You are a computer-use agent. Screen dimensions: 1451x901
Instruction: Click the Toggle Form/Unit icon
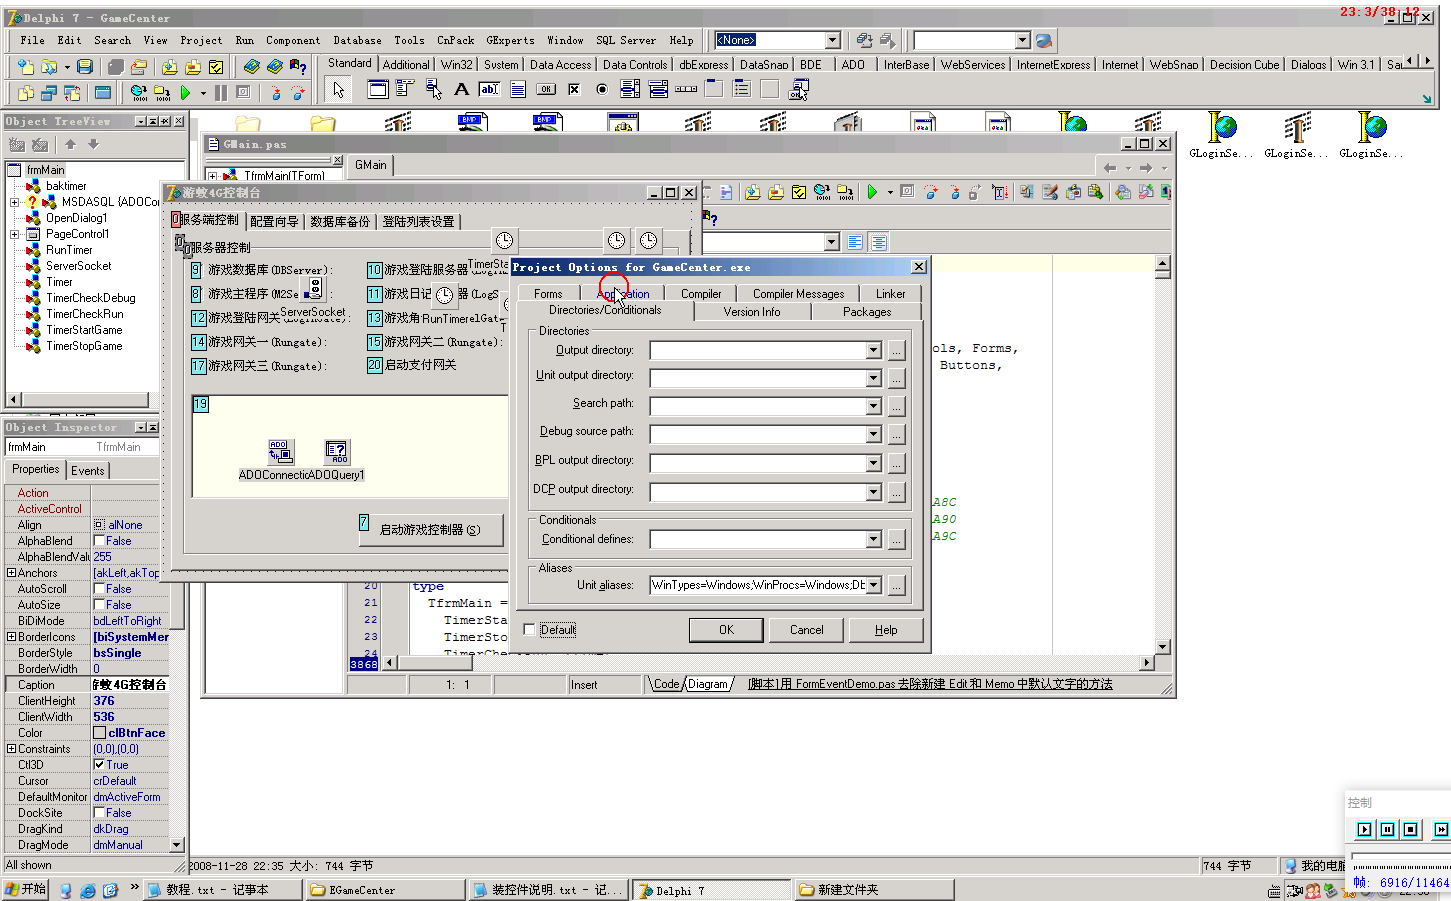[x=72, y=93]
